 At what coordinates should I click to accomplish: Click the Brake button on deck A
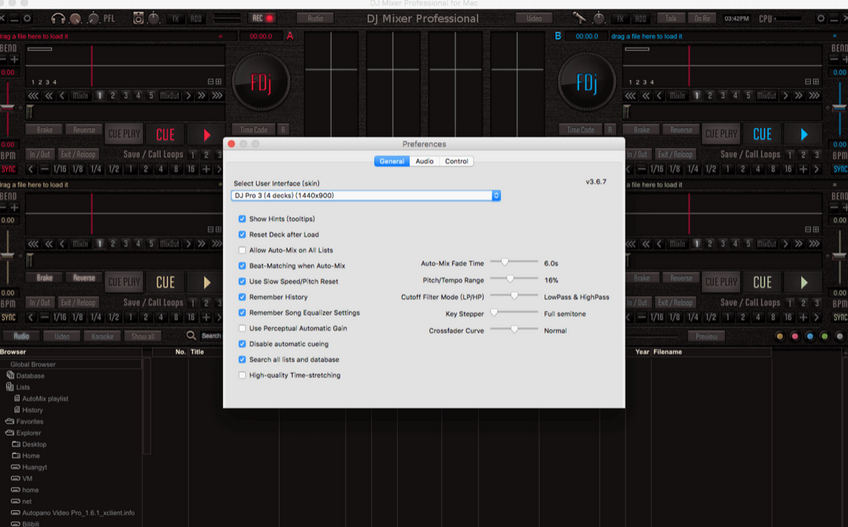tap(44, 130)
